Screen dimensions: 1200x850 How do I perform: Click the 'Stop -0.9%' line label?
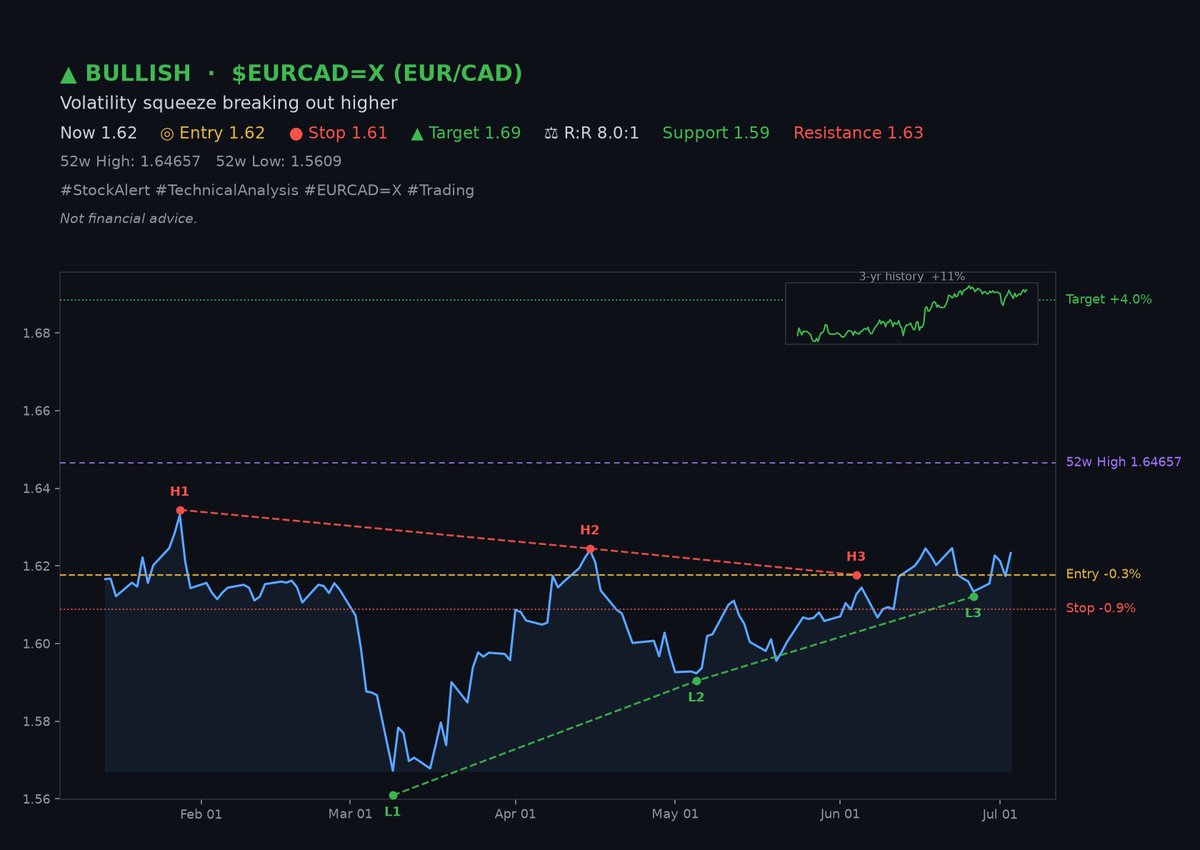coord(1101,608)
